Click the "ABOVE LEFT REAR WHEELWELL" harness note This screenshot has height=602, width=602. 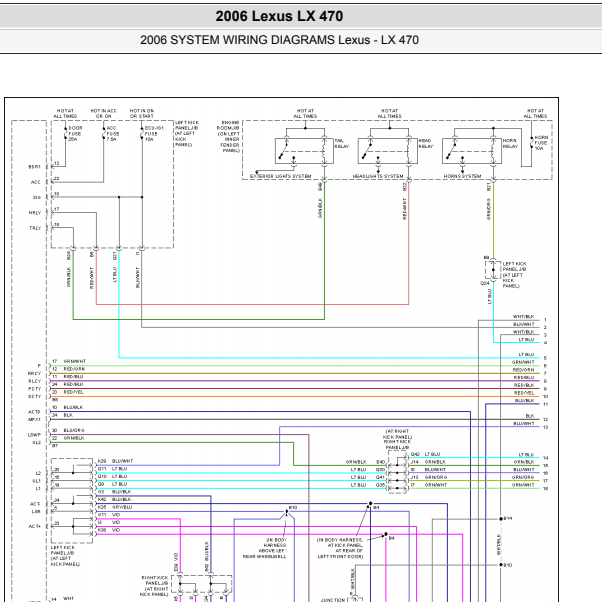(265, 553)
